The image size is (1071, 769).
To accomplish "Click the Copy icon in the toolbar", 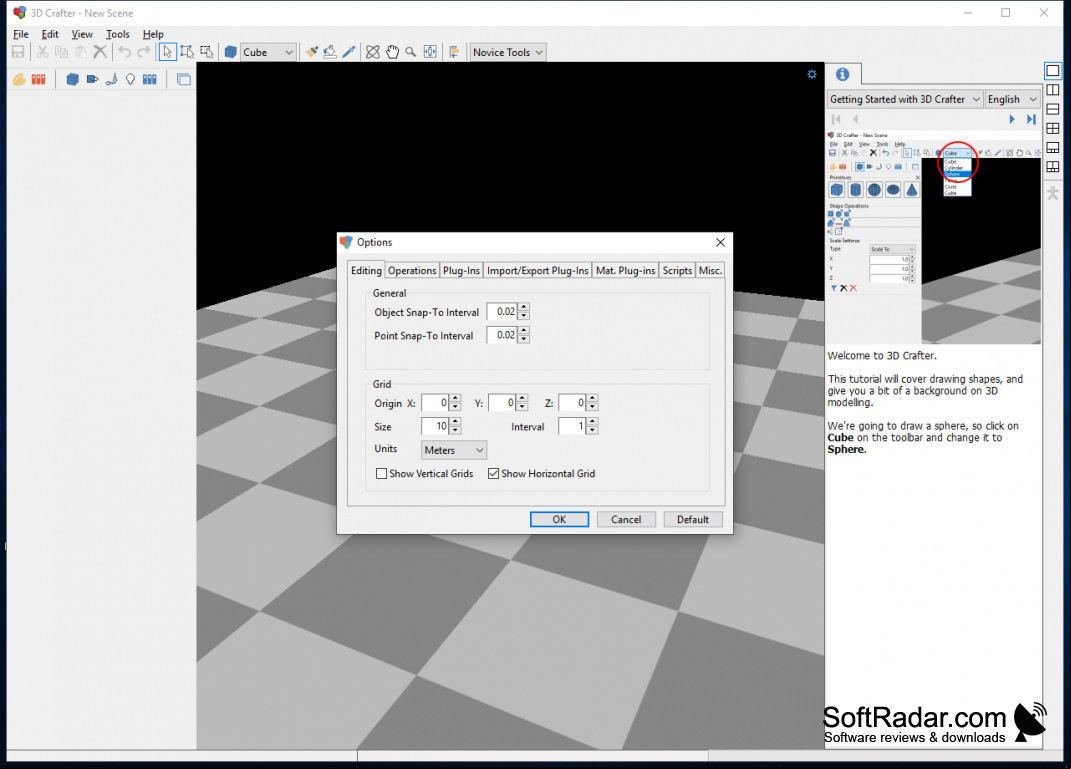I will tap(61, 52).
